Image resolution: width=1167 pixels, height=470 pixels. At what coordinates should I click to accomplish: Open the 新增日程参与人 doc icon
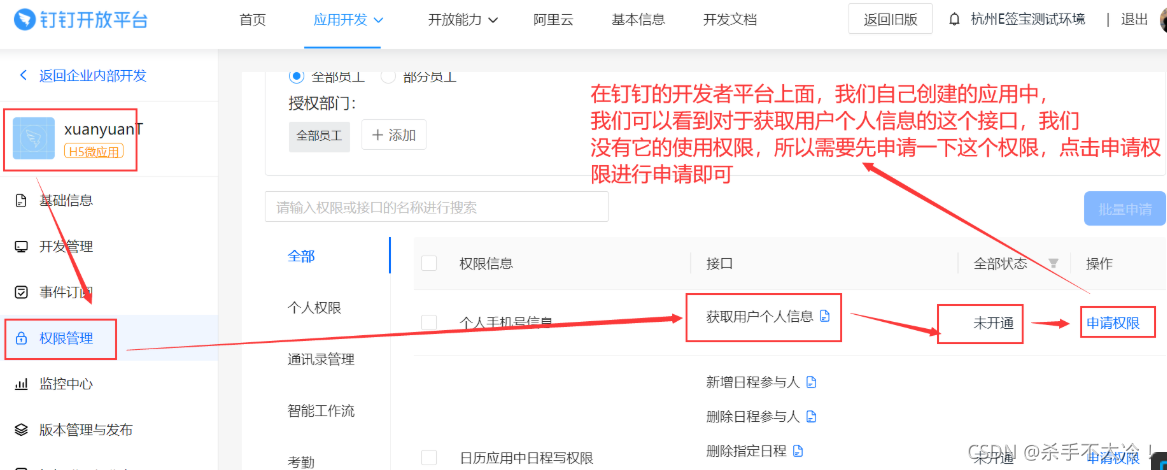811,383
